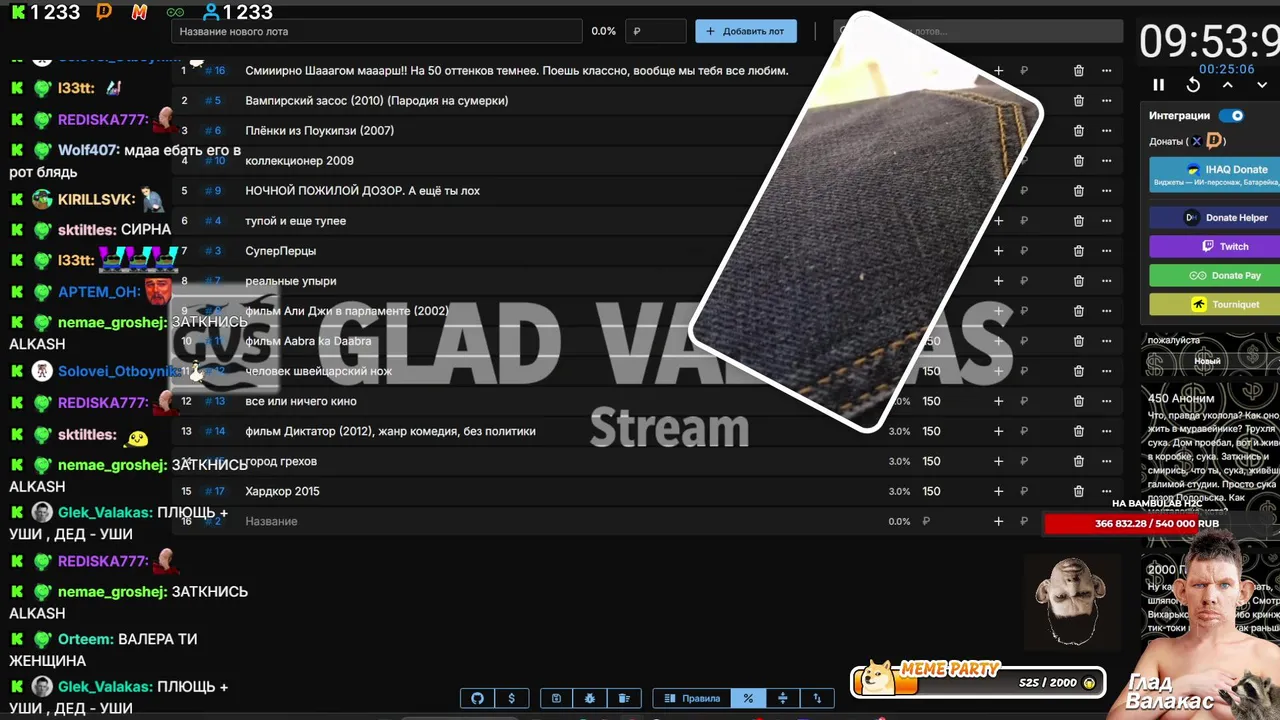Select lot name "тупой и еще тупее"

(295, 221)
